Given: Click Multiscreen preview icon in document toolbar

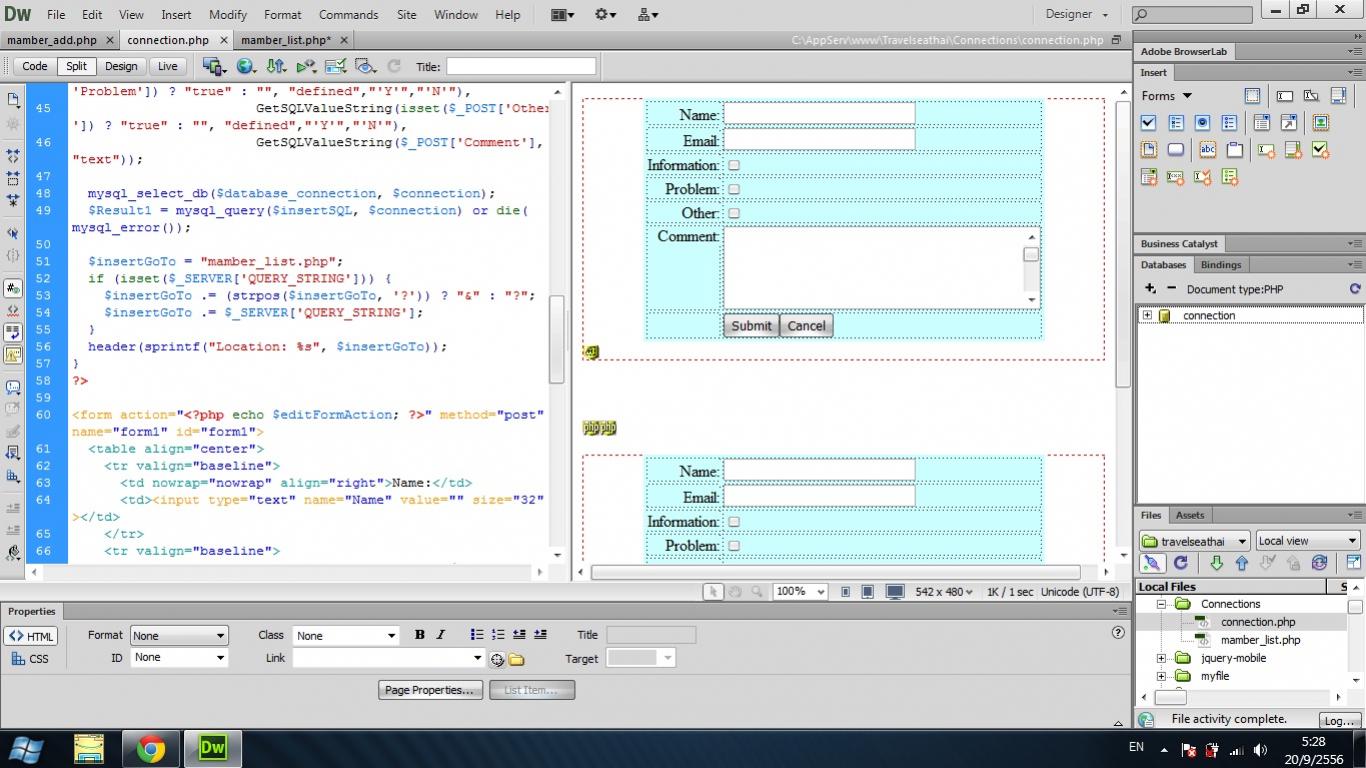Looking at the screenshot, I should coord(214,66).
